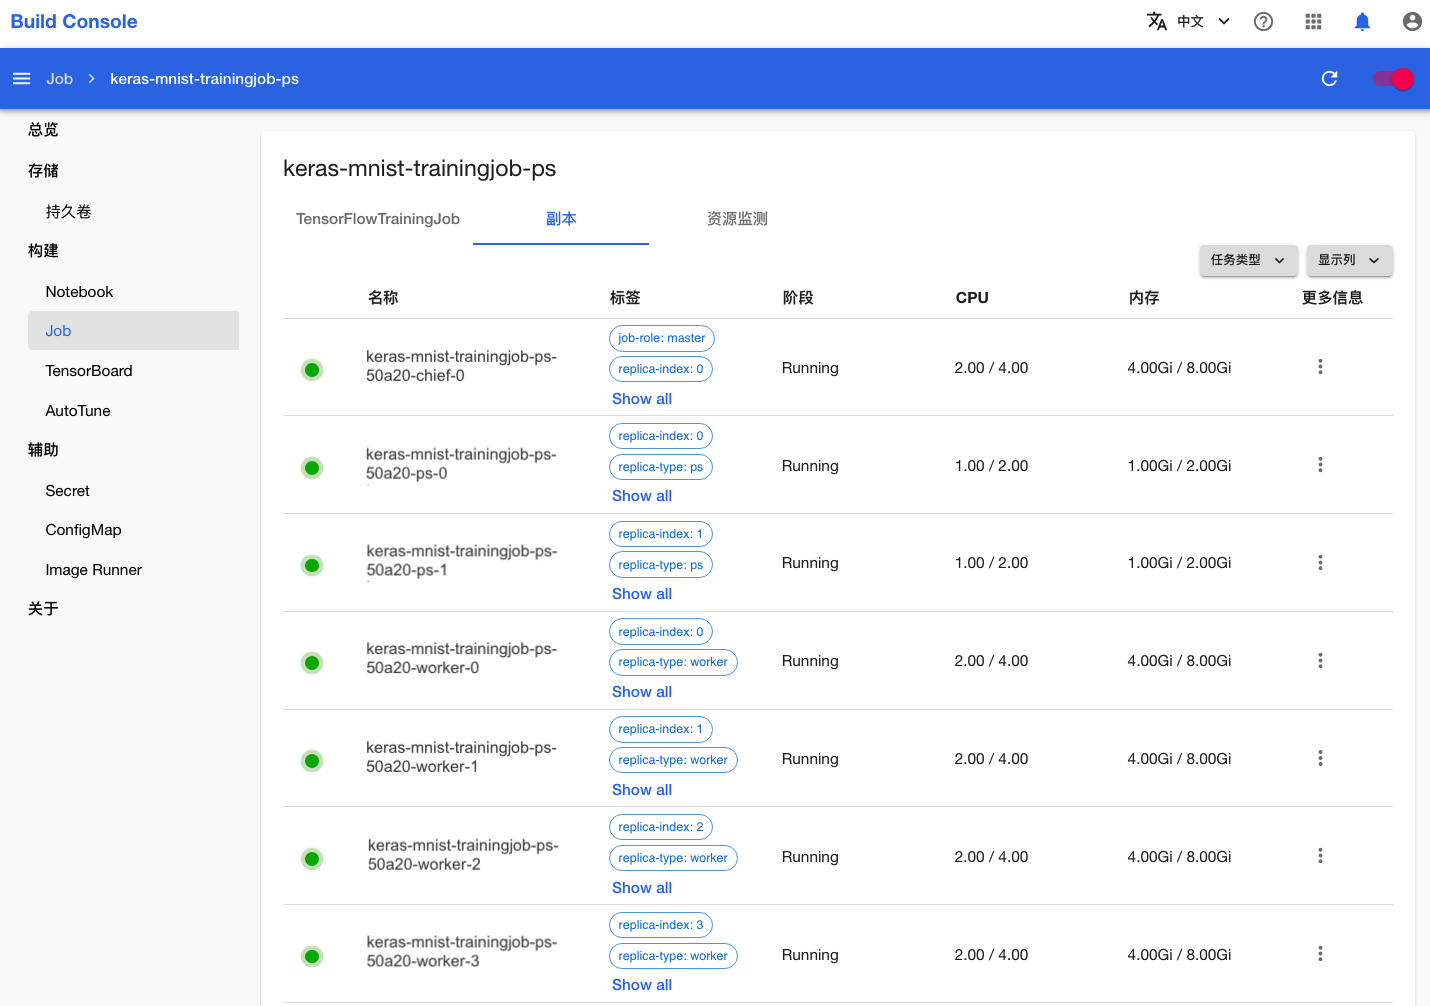Click job-role: master label chip
Image resolution: width=1430 pixels, height=1006 pixels.
tap(662, 338)
